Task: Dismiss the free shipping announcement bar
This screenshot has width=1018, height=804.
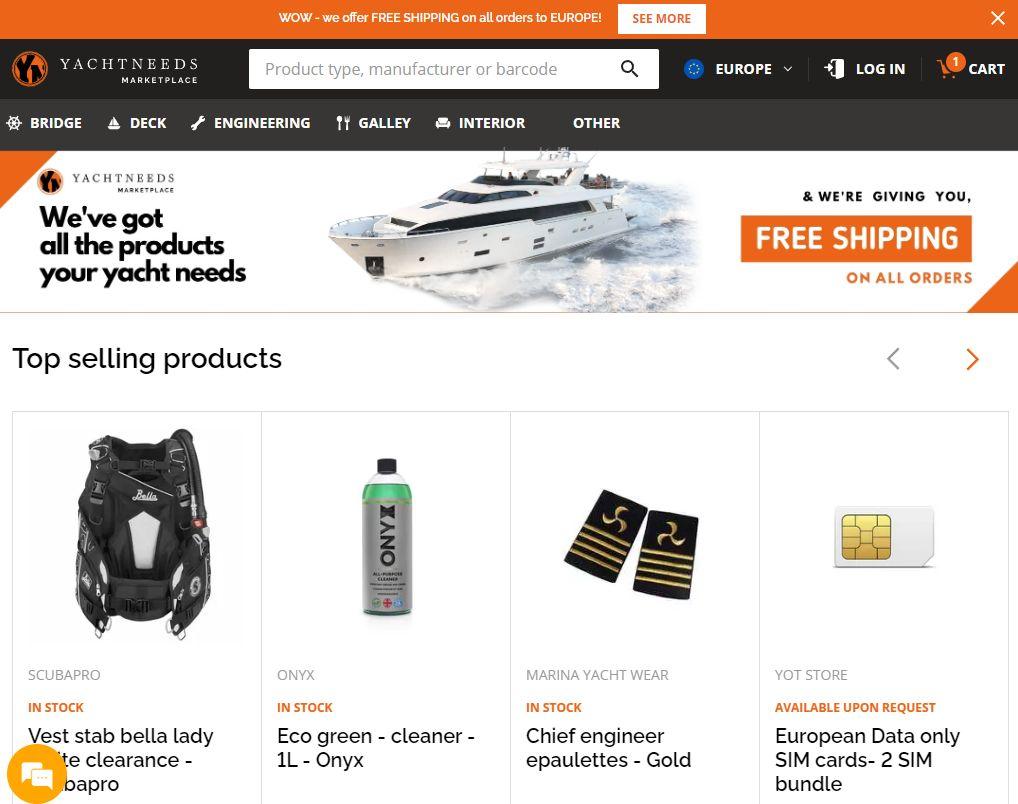Action: [x=998, y=18]
